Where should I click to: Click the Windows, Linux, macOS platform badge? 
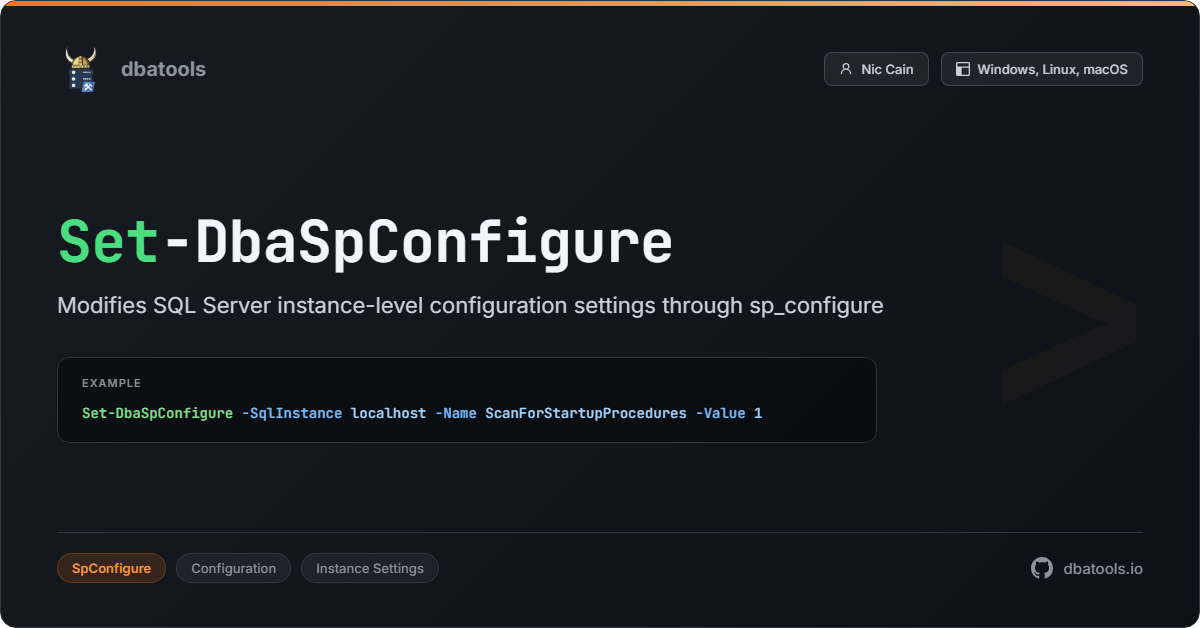tap(1041, 69)
